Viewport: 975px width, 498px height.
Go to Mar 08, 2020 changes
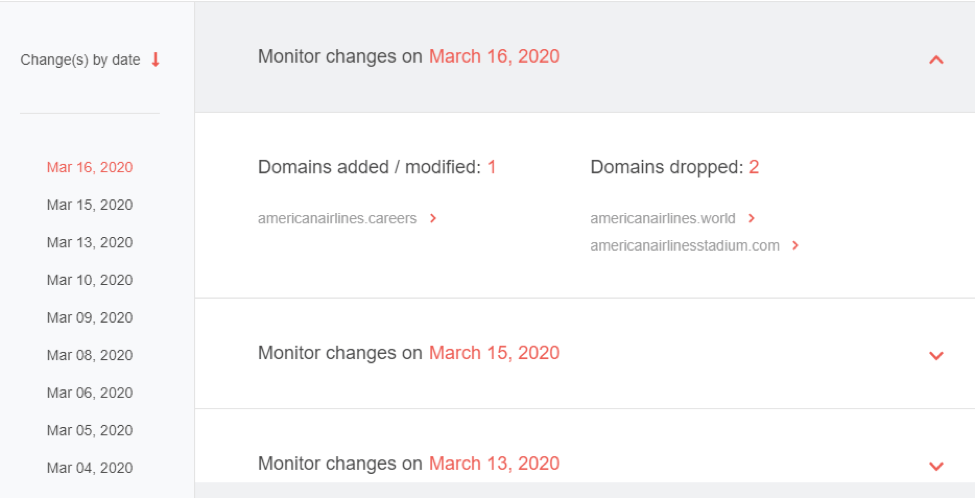(x=90, y=355)
